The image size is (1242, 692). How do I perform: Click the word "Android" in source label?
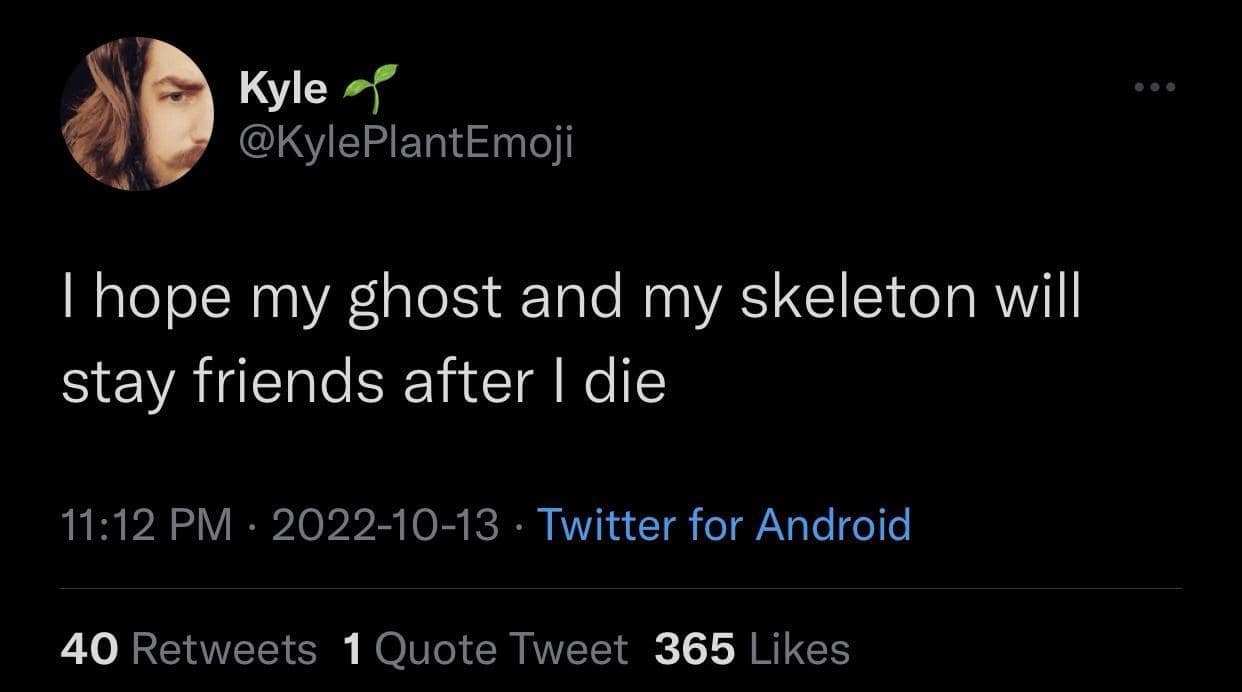833,525
